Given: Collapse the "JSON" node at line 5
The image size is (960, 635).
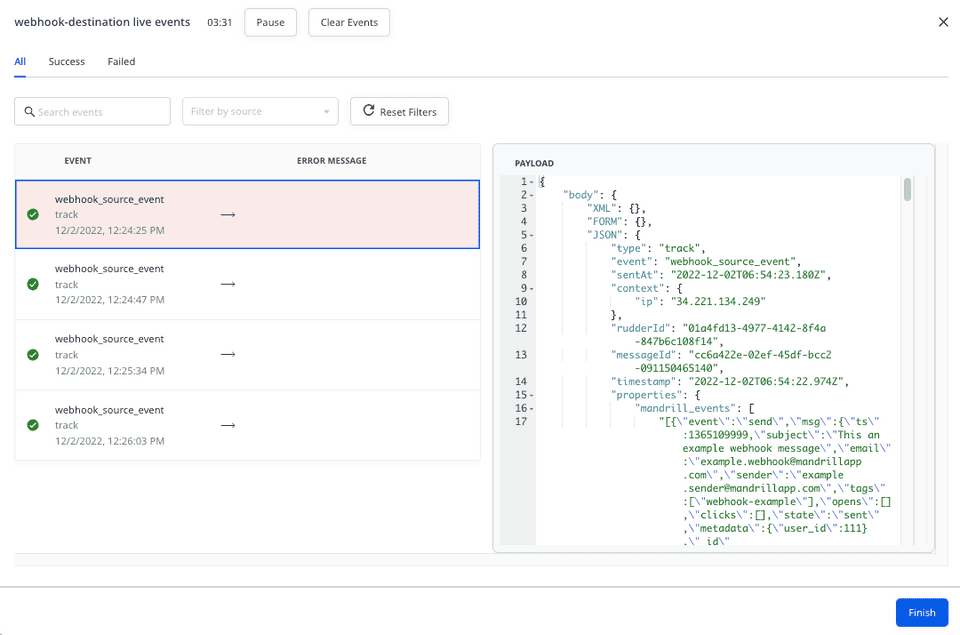Looking at the screenshot, I should point(531,235).
